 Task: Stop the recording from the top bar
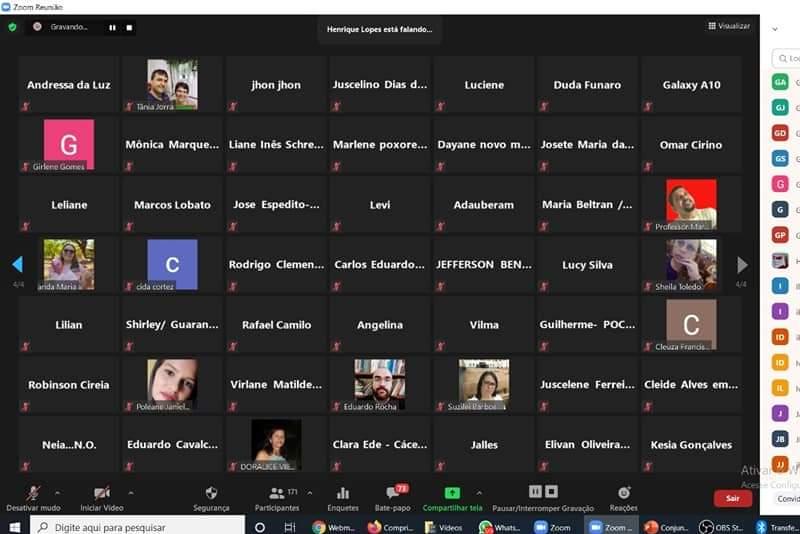click(129, 27)
